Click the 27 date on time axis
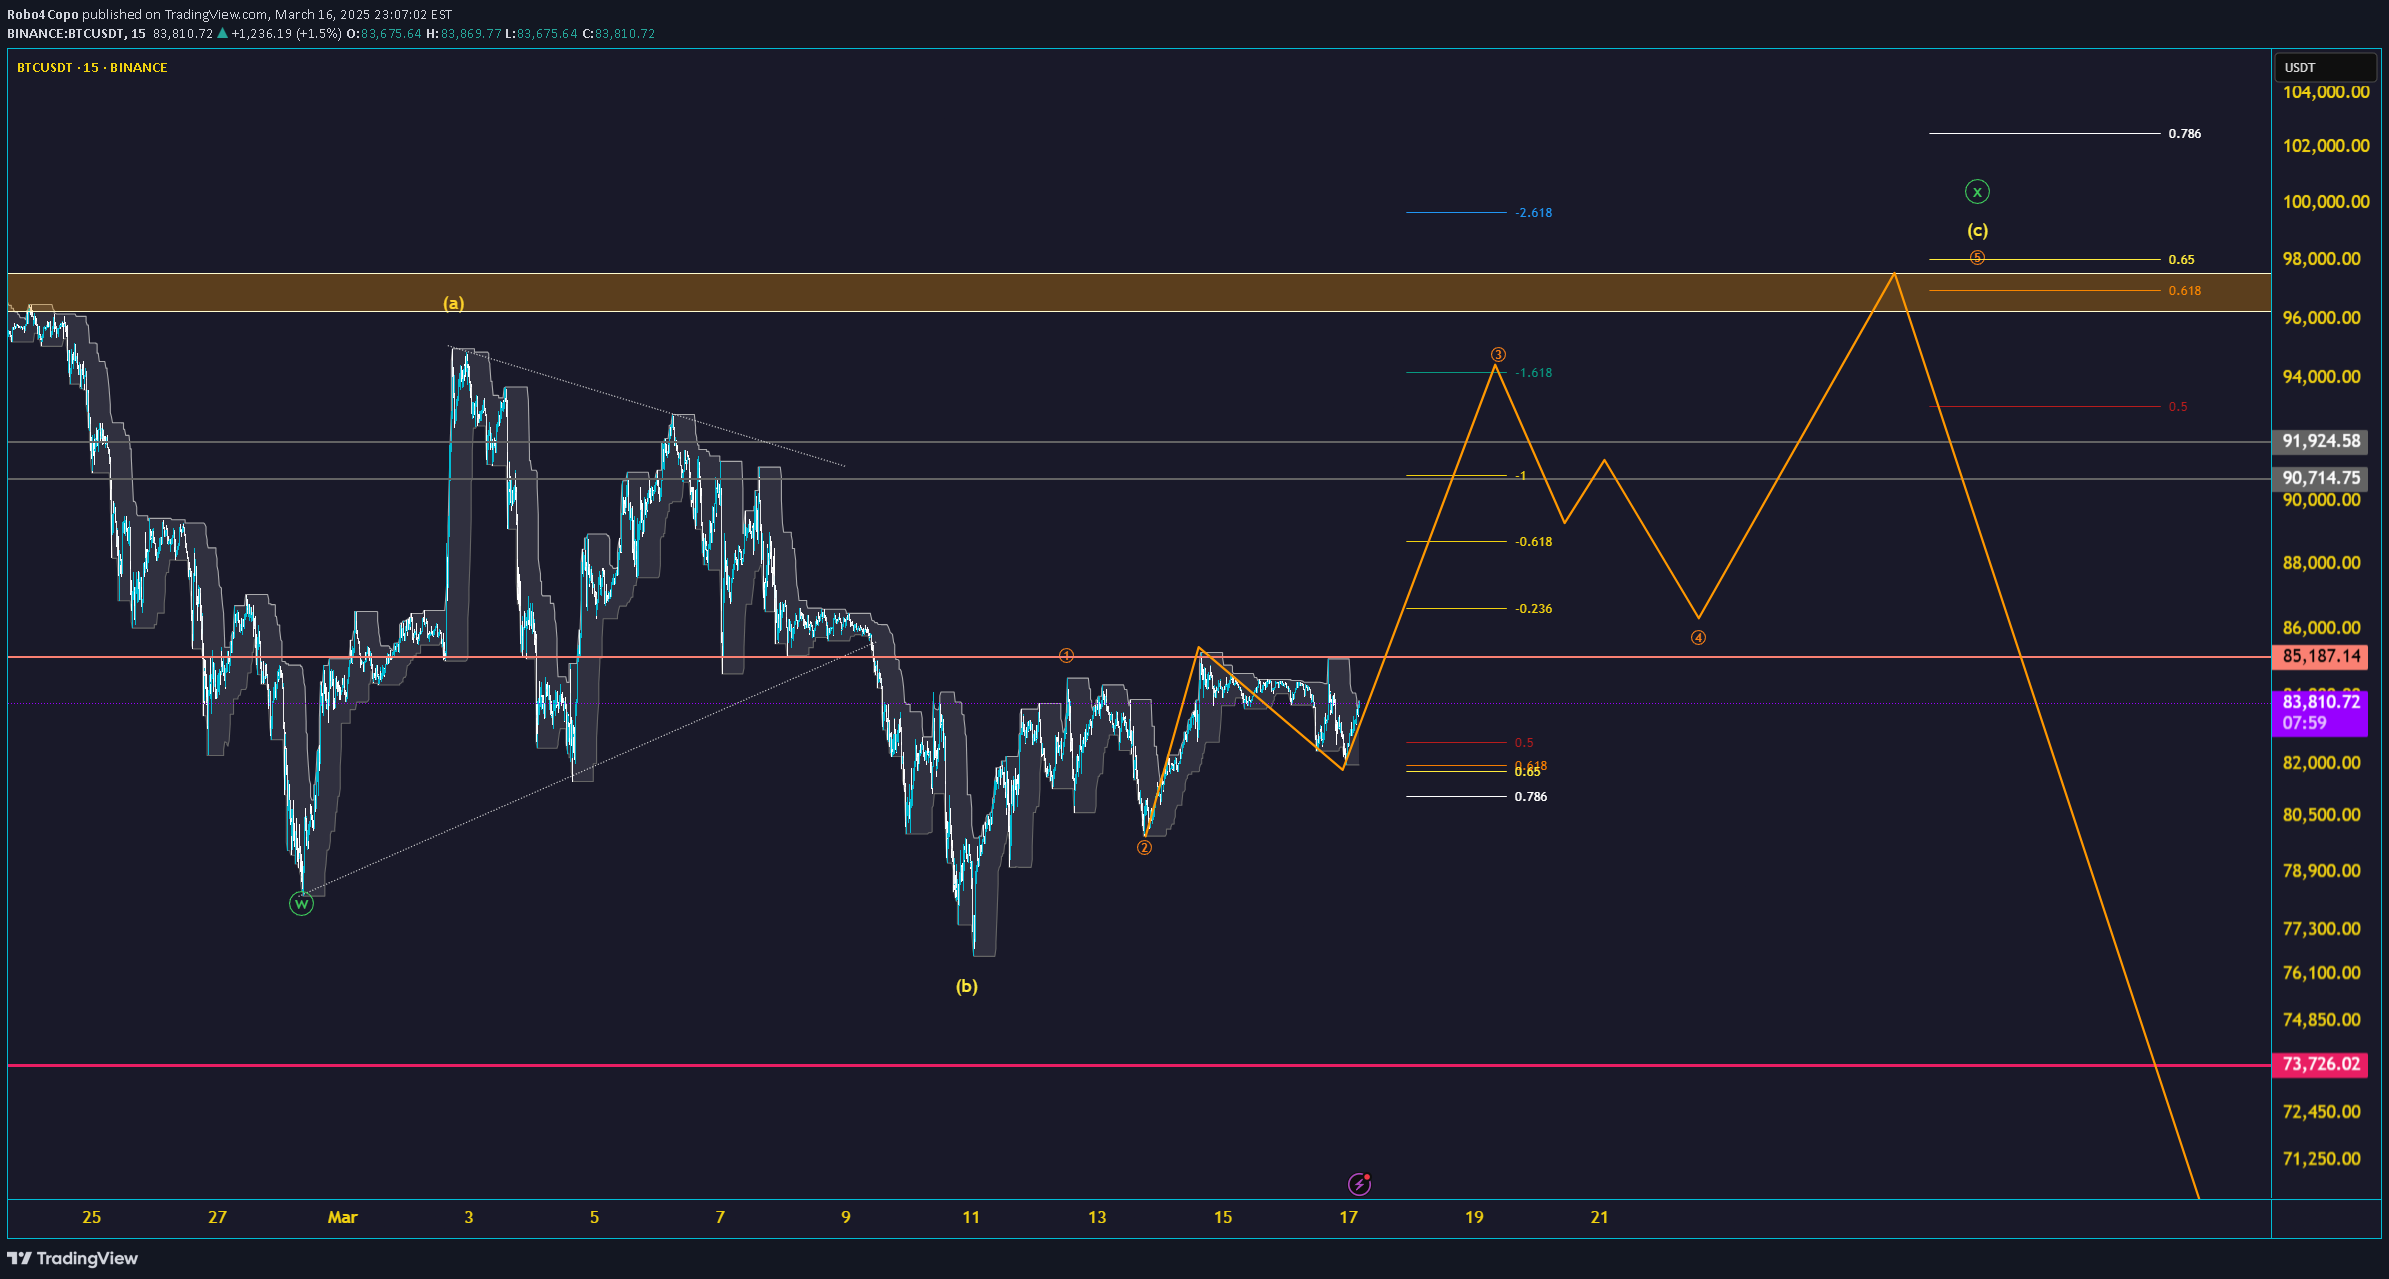This screenshot has height=1279, width=2389. pos(217,1217)
